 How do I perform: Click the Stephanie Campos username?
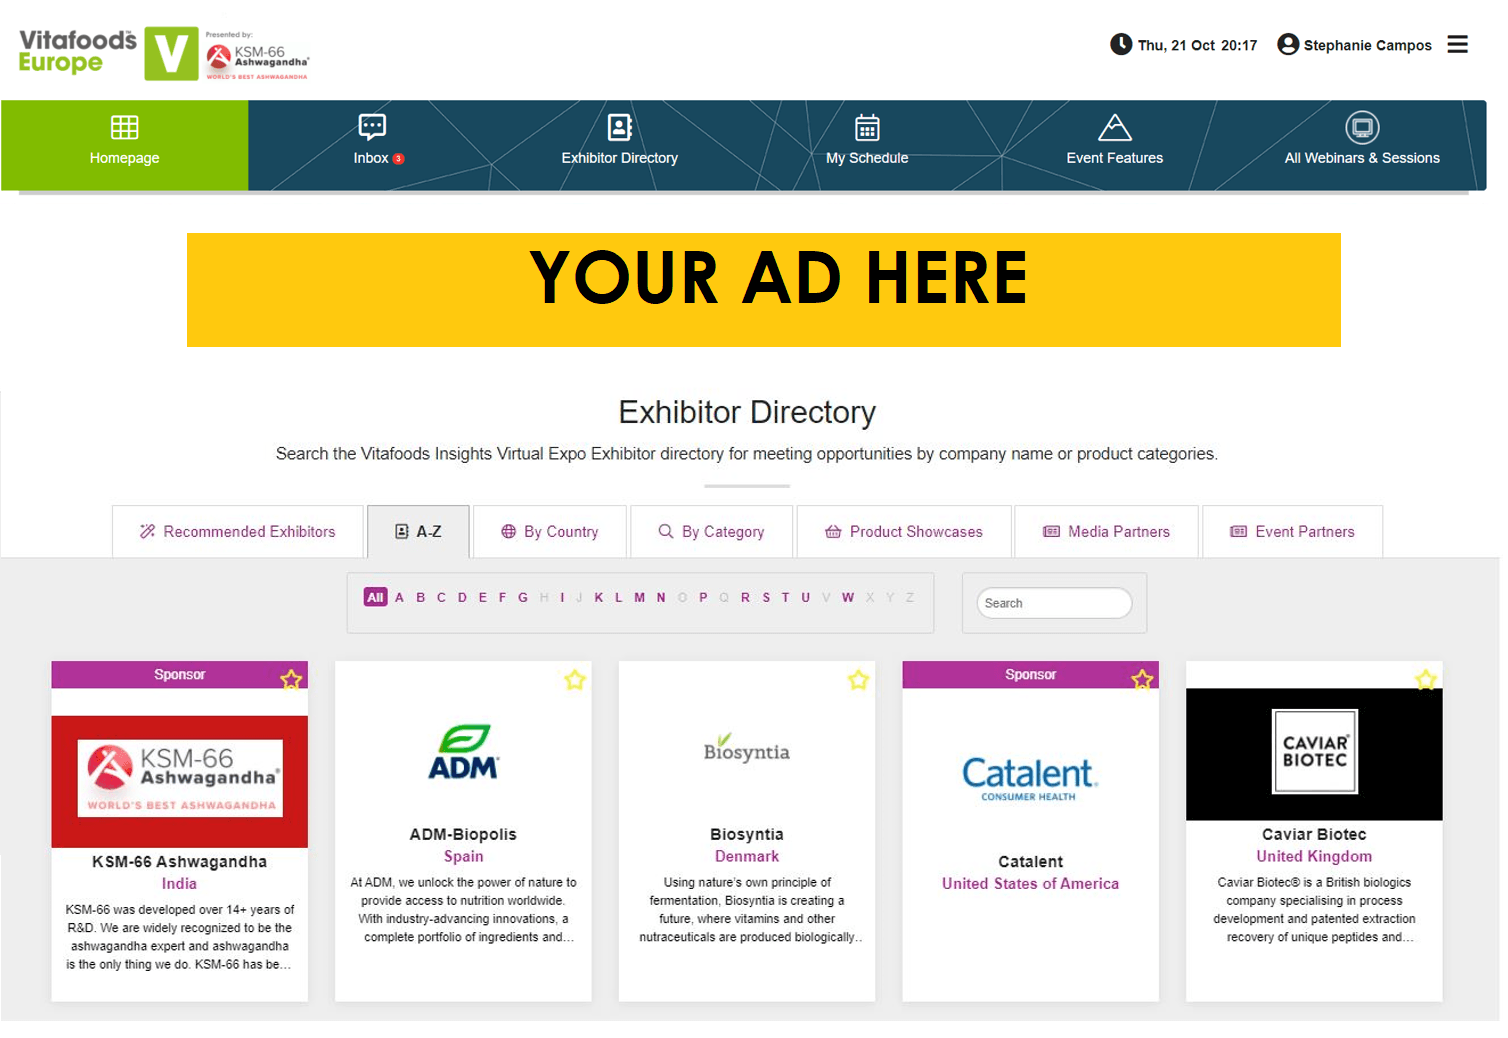(x=1367, y=45)
